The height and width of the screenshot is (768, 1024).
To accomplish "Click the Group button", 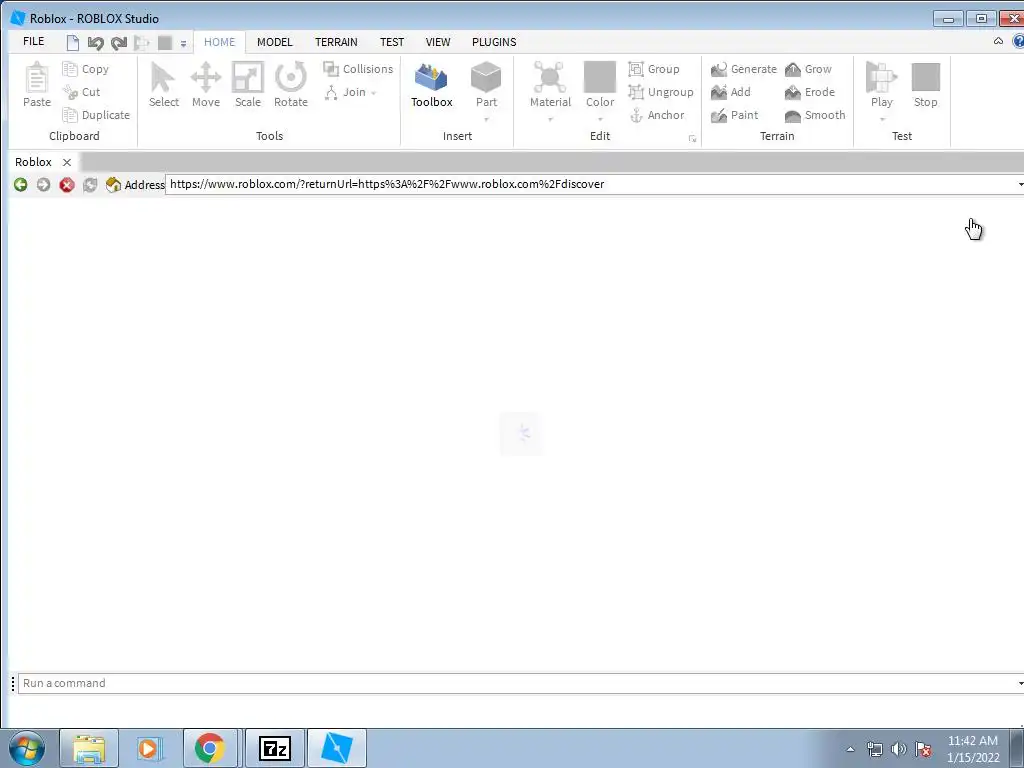I will point(654,69).
